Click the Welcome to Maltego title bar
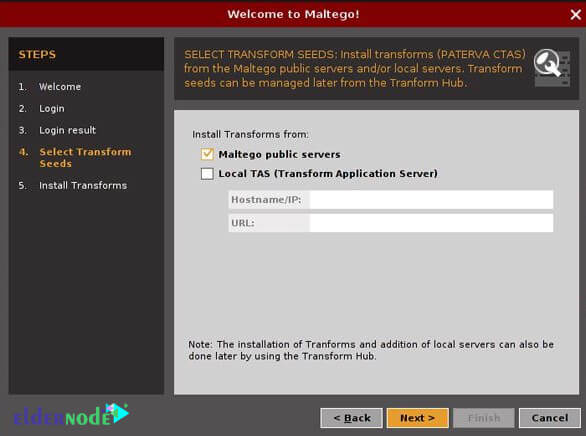Image resolution: width=586 pixels, height=436 pixels. tap(293, 14)
